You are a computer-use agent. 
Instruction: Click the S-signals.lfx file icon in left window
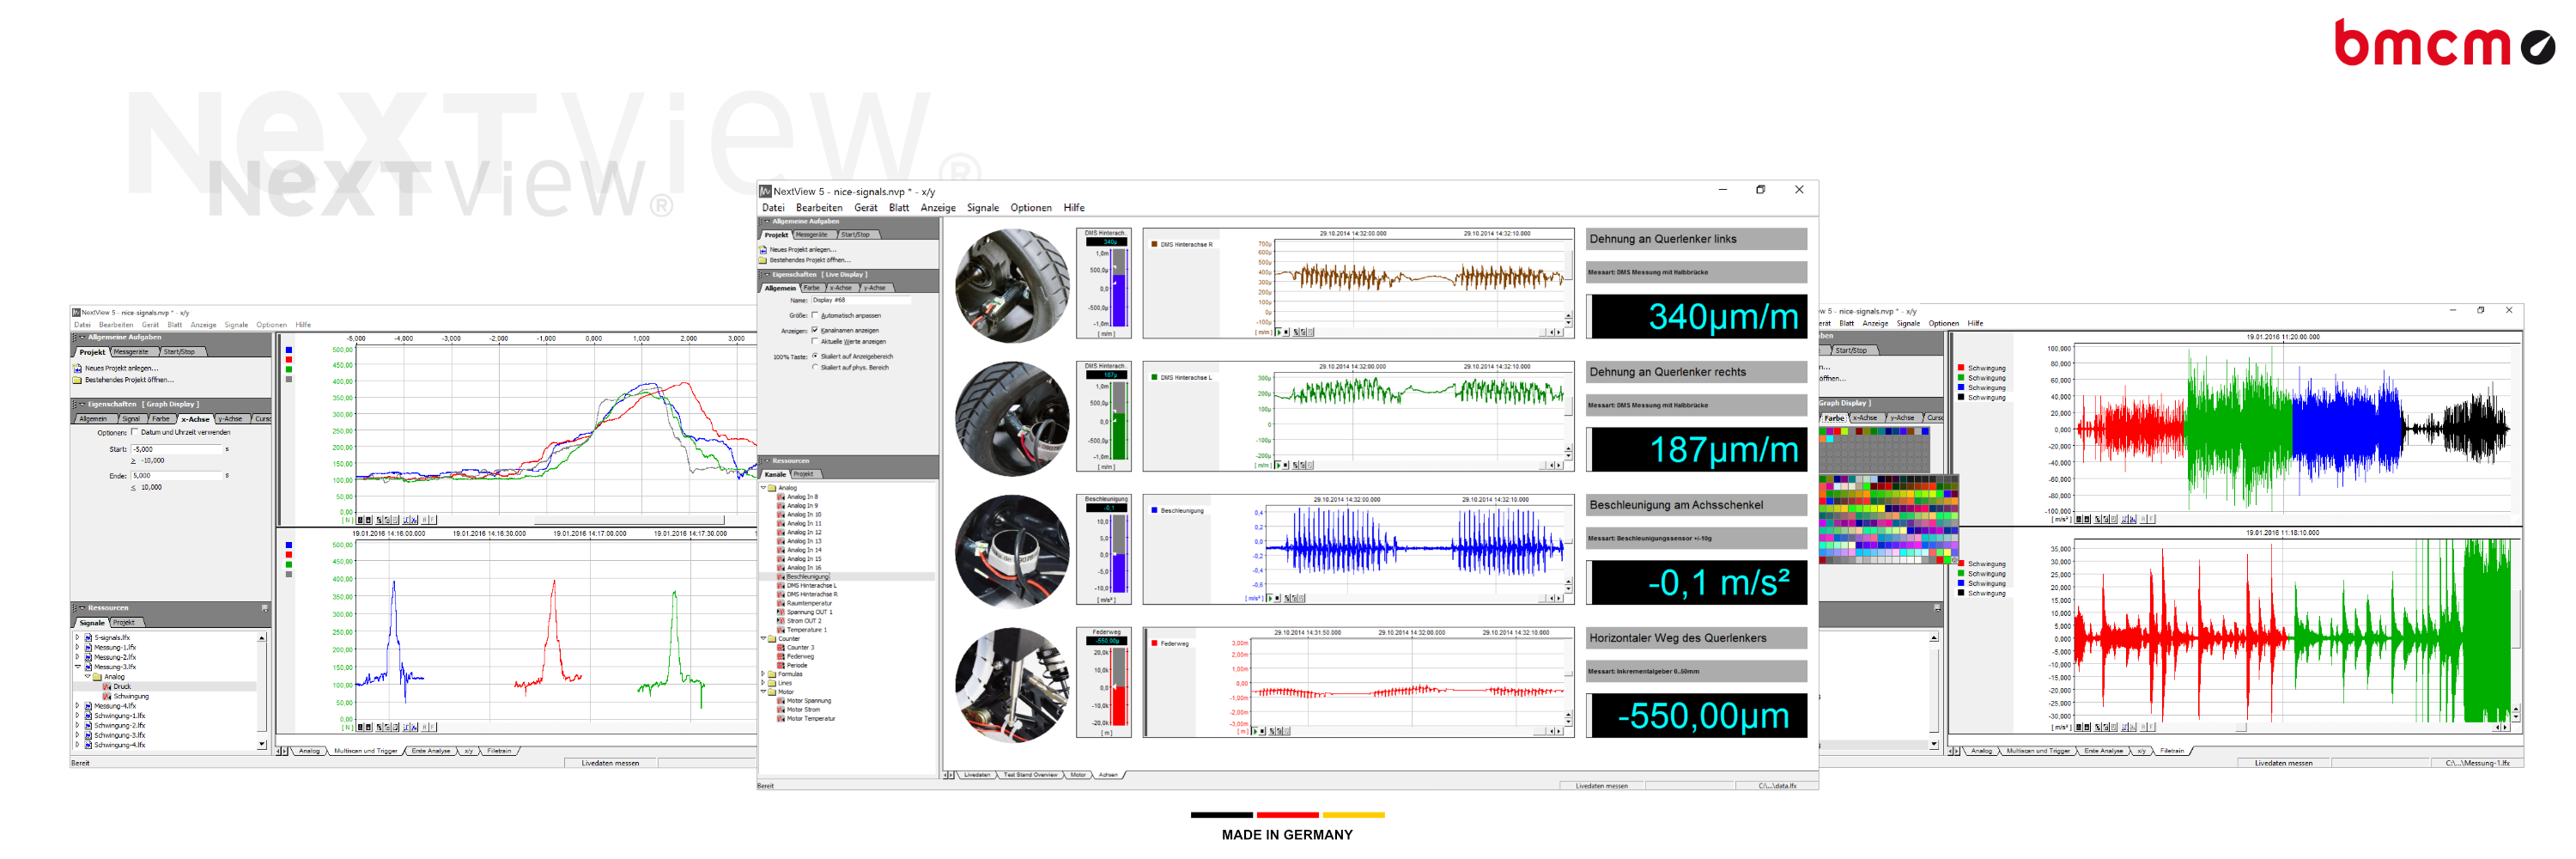pyautogui.click(x=88, y=638)
